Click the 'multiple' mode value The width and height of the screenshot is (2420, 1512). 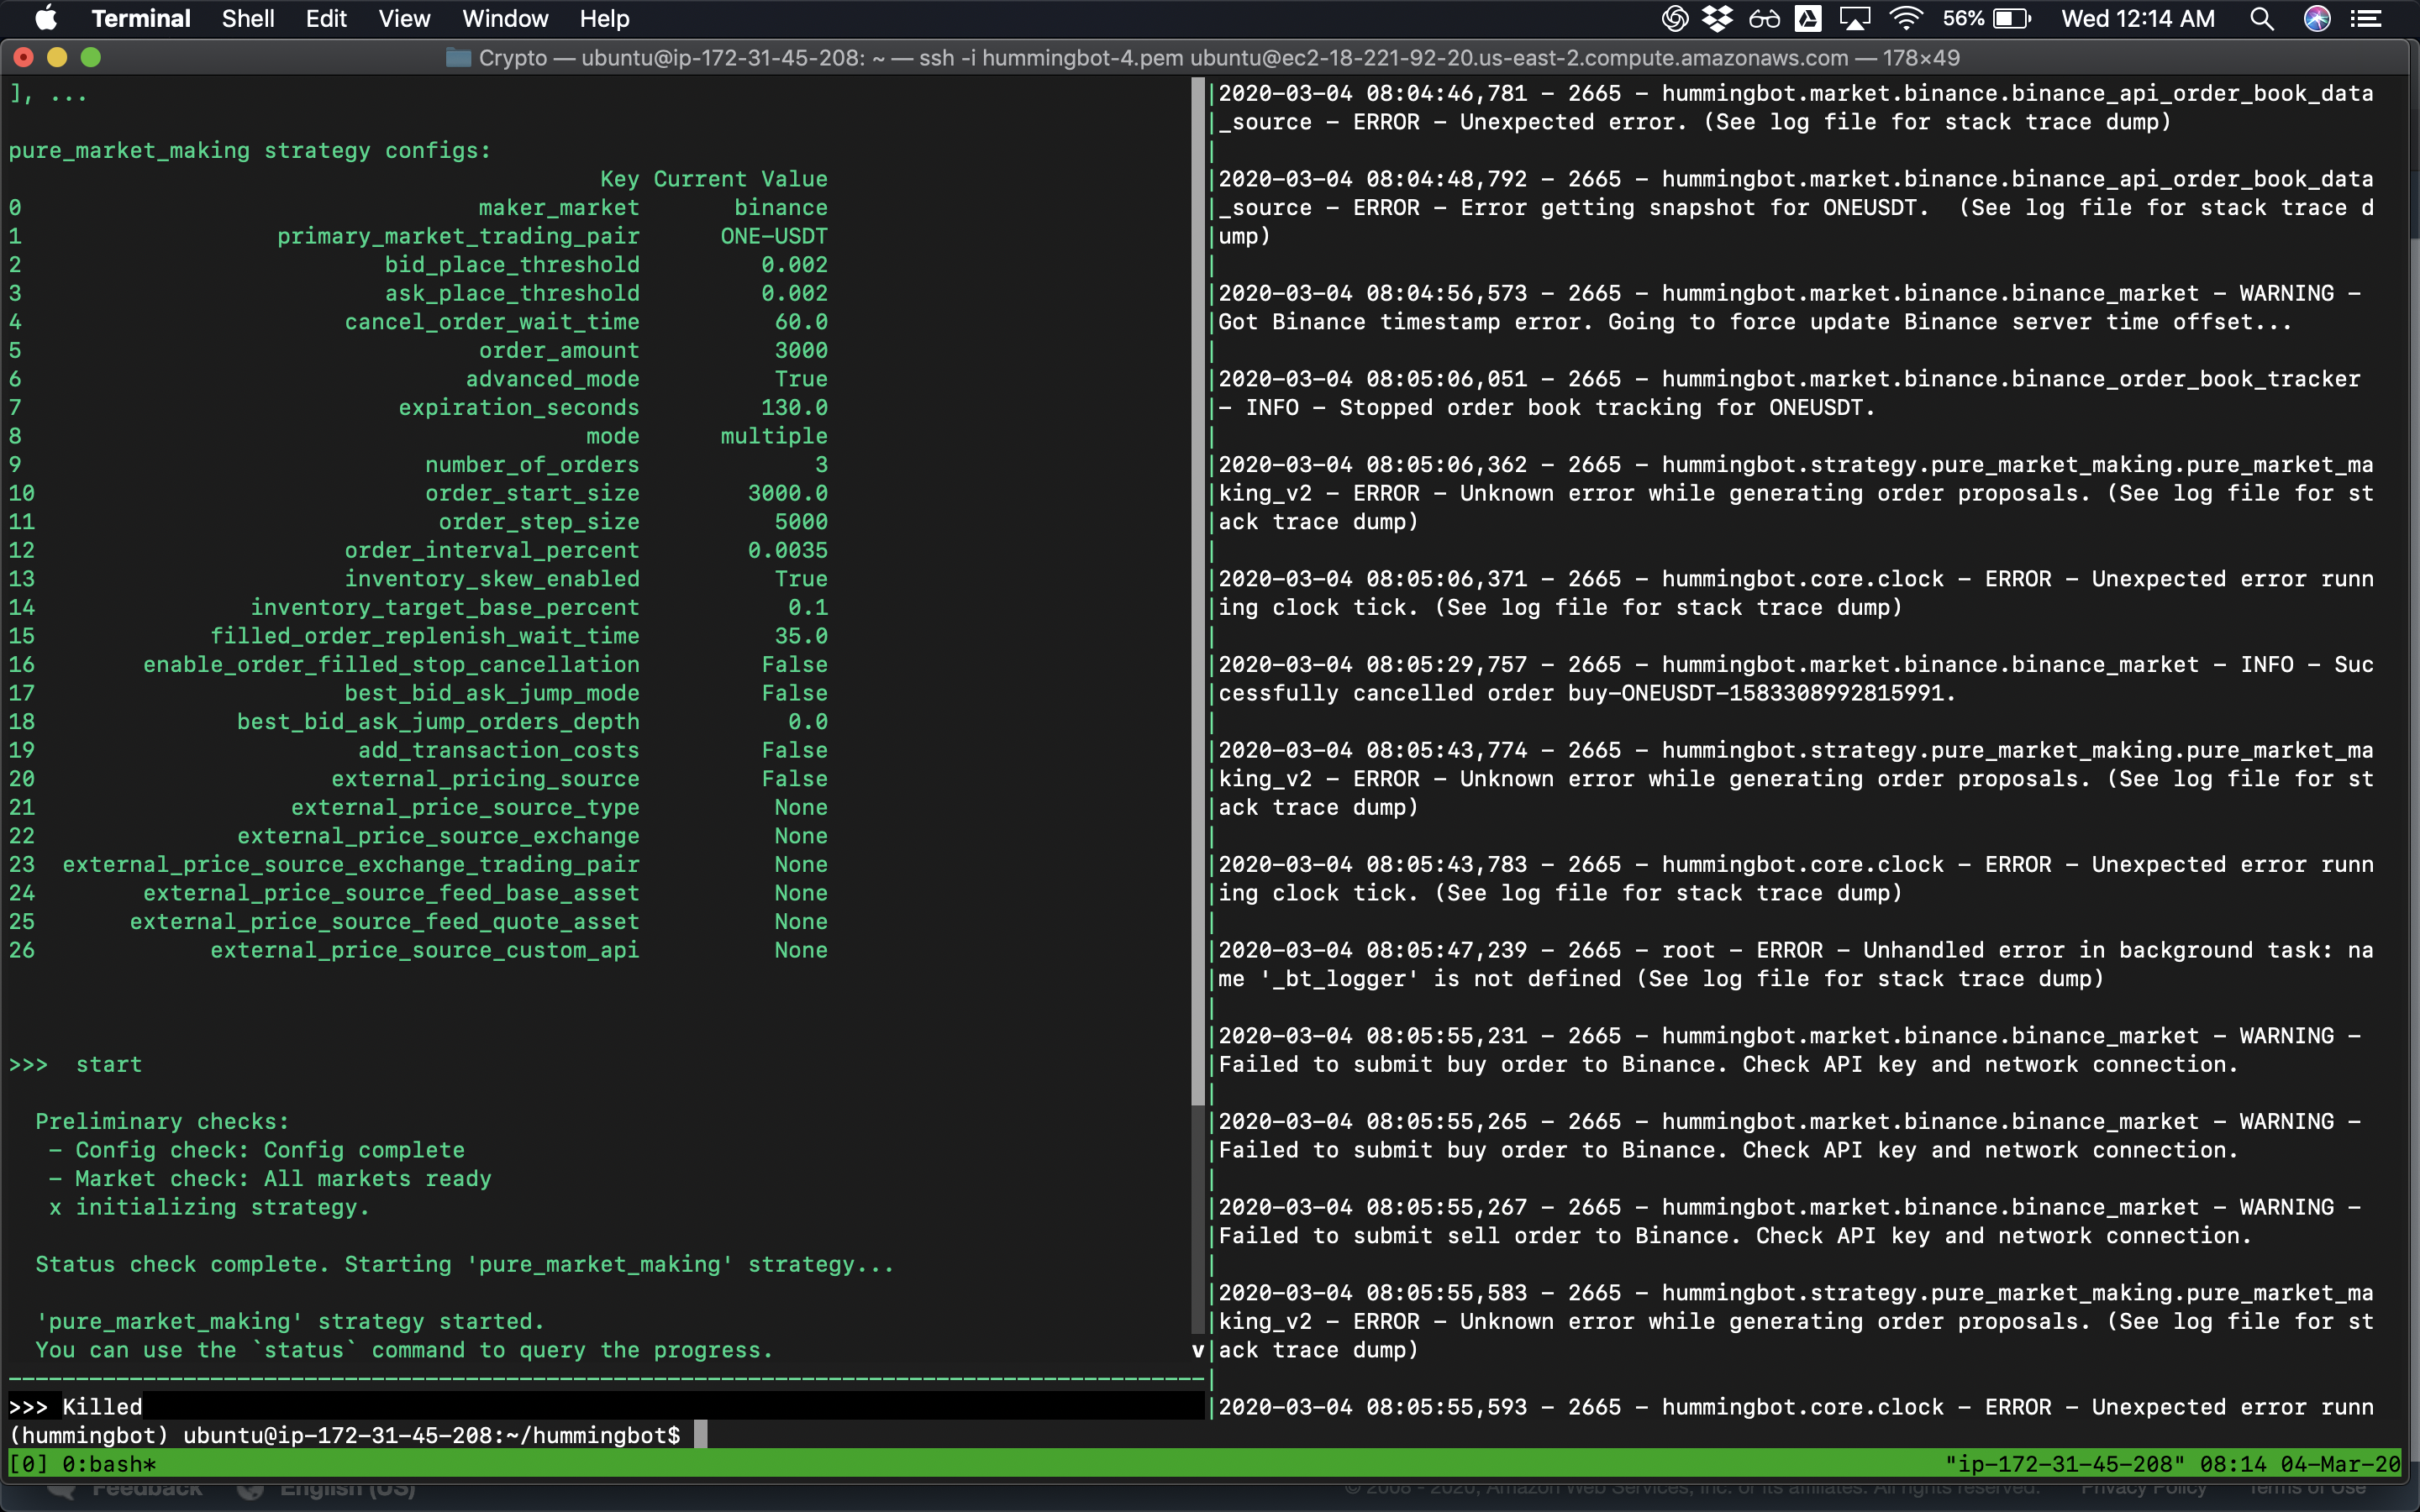(774, 436)
